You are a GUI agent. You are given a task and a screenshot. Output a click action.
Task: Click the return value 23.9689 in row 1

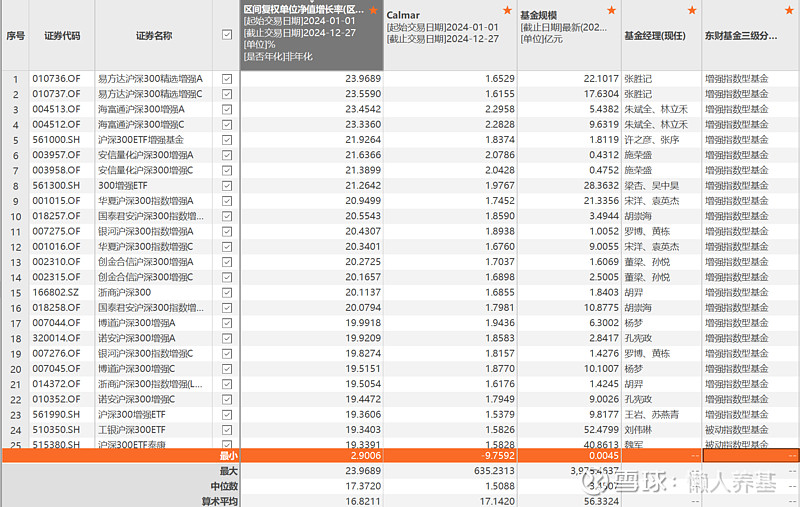pos(363,79)
